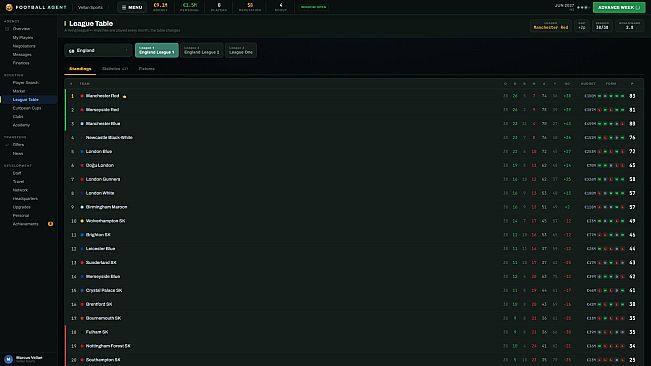Click the crown icon beside Manchester Red

125,96
